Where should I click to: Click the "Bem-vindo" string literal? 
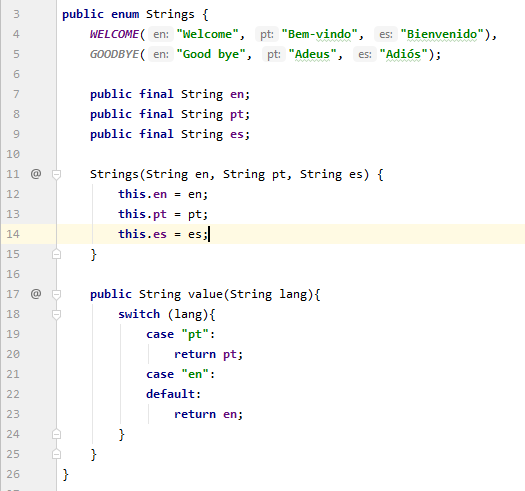(x=319, y=34)
